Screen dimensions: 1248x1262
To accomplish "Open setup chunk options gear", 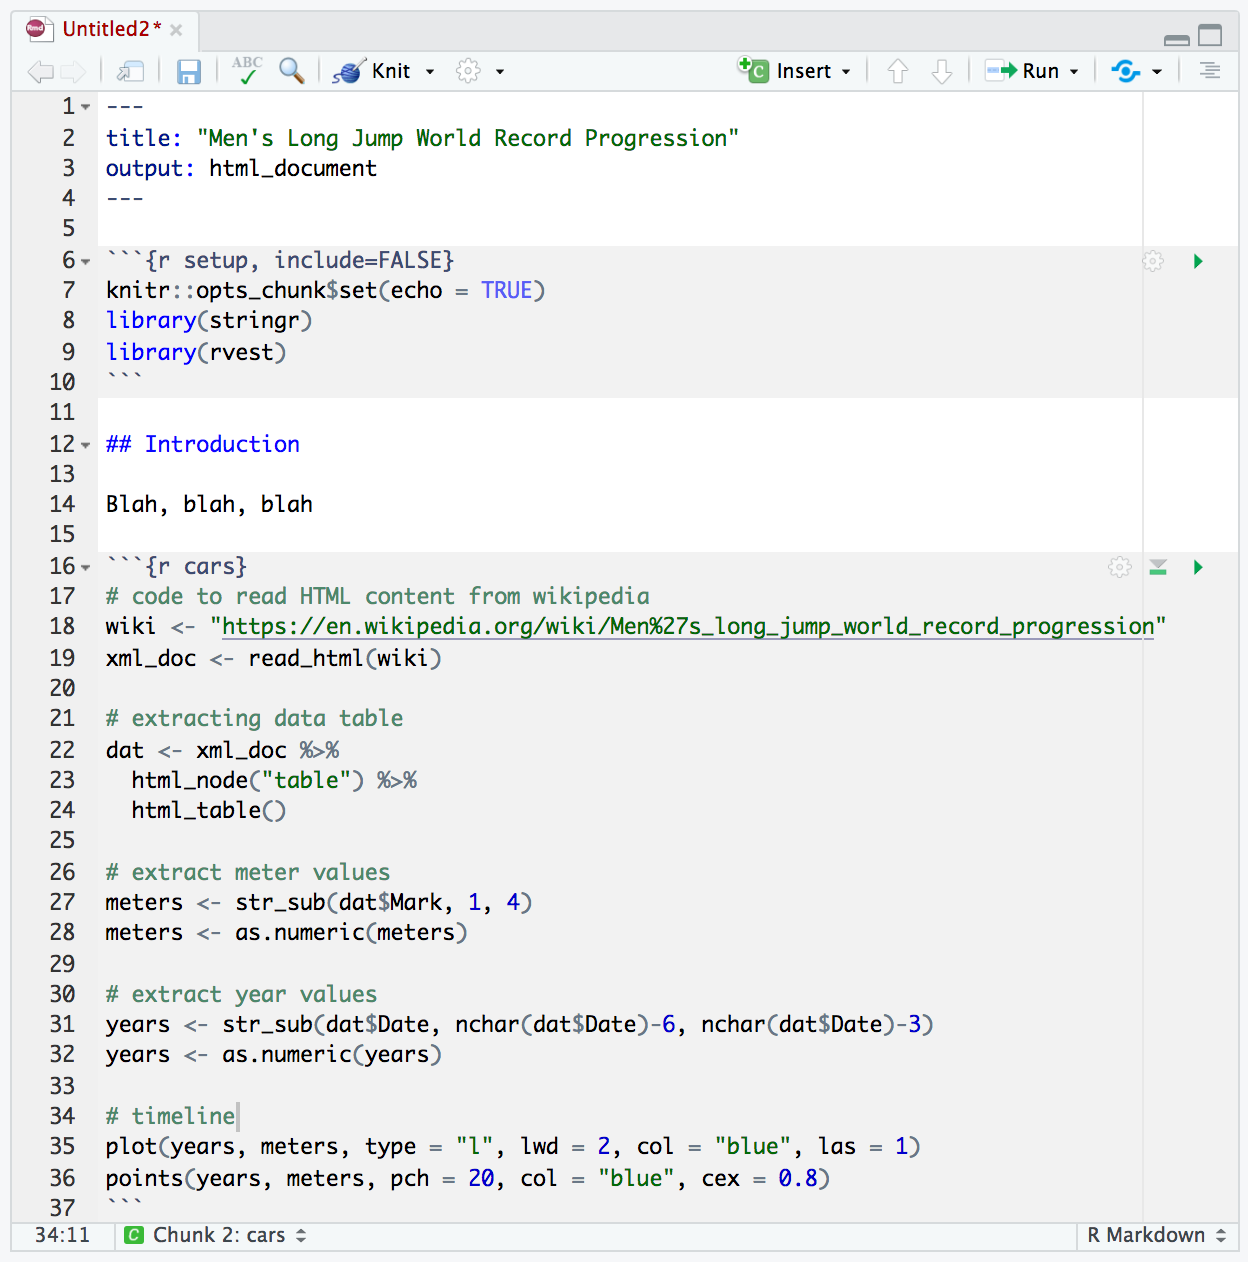I will 1153,261.
